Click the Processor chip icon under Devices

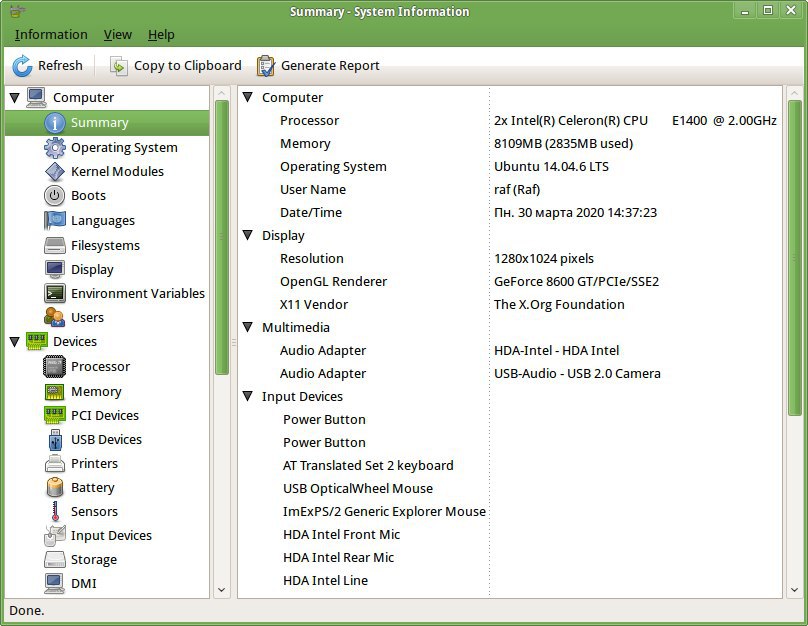pyautogui.click(x=55, y=366)
